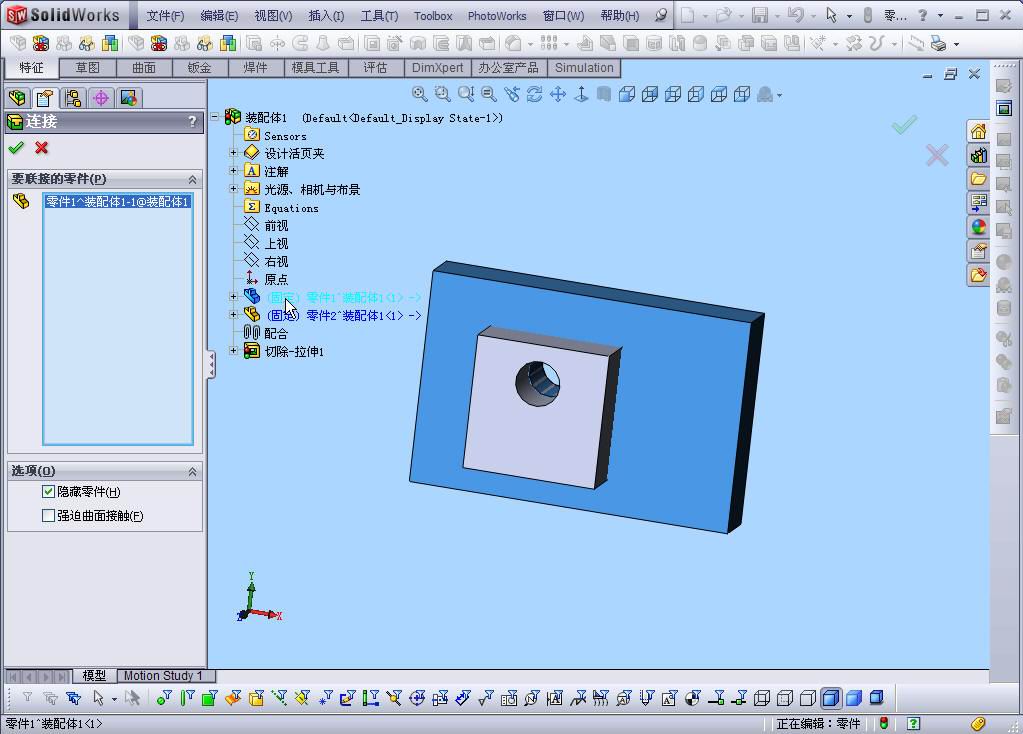Viewport: 1023px width, 734px height.
Task: Click Zoom to Fit in view toolbar
Action: click(x=420, y=95)
